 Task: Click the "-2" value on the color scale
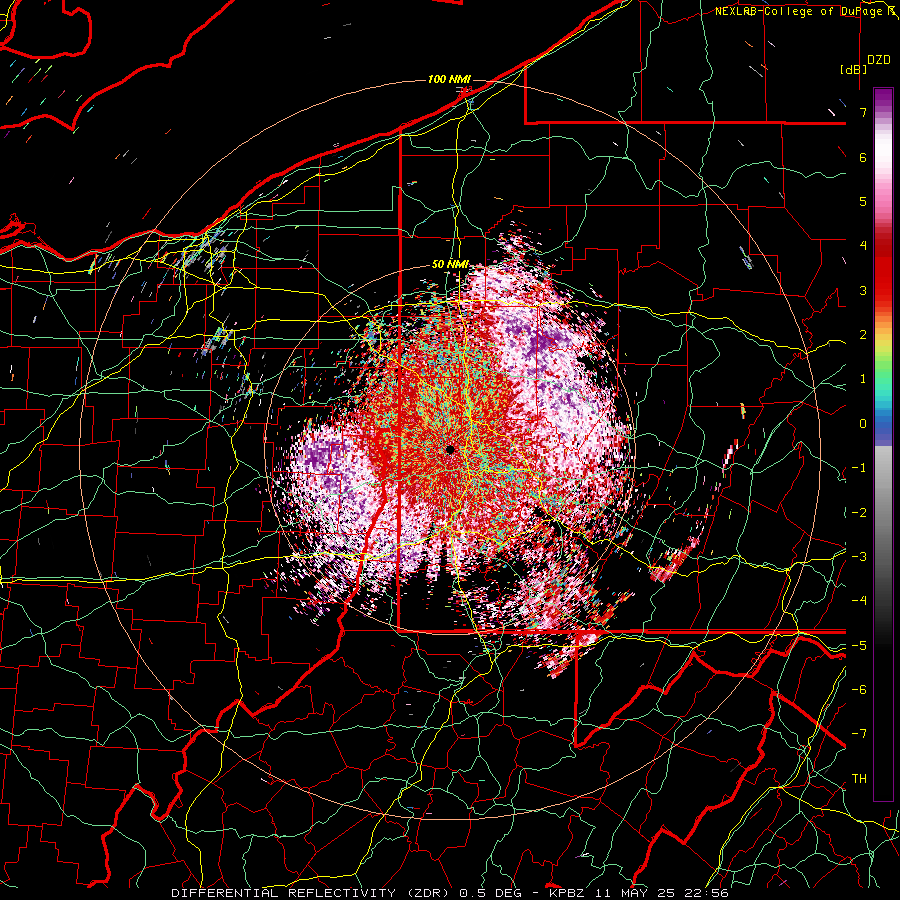[x=859, y=512]
